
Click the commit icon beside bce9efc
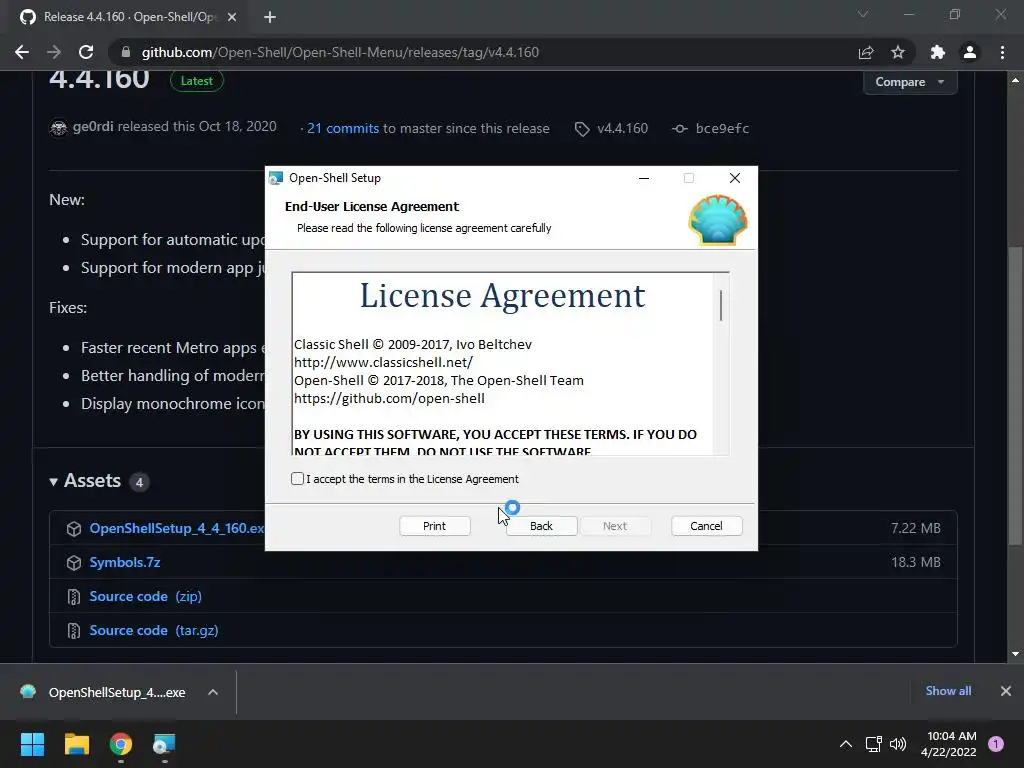[679, 129]
